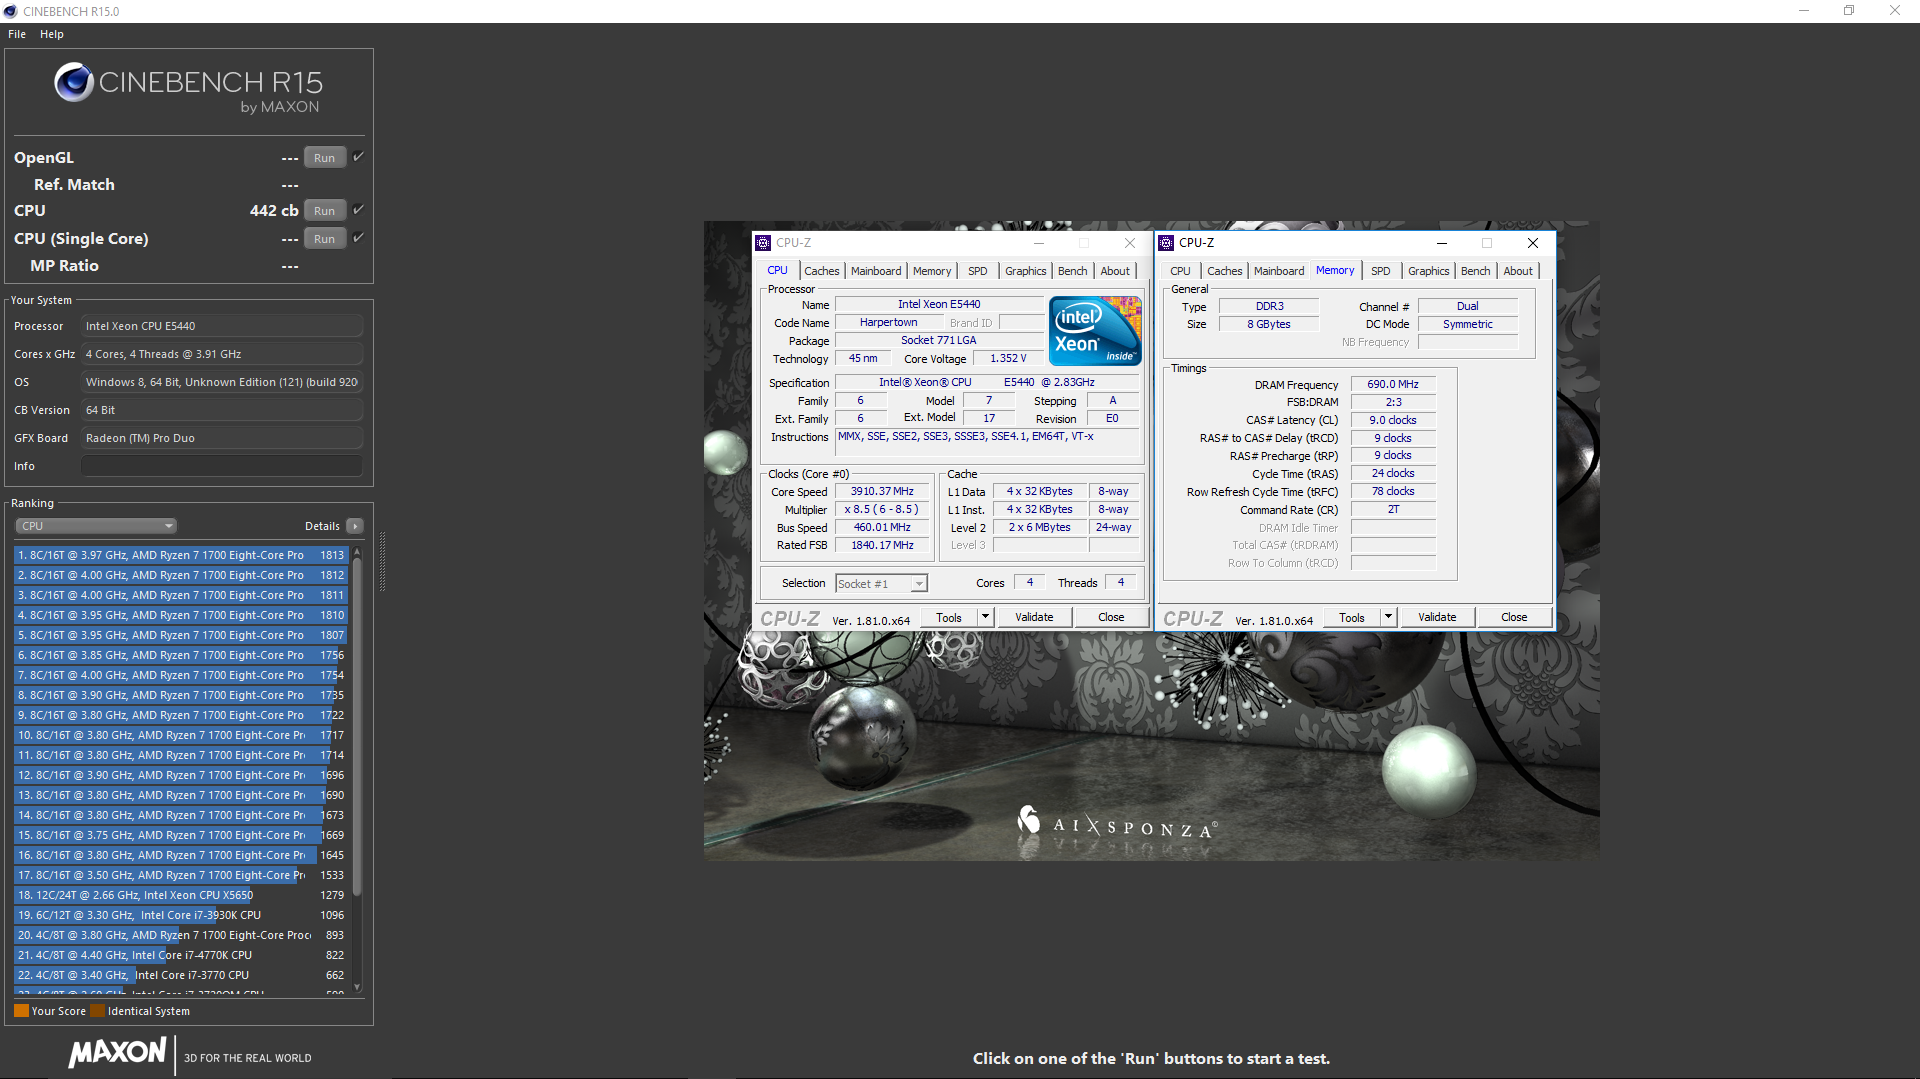
Task: Click Tools button in left CPU-Z window
Action: pos(949,618)
